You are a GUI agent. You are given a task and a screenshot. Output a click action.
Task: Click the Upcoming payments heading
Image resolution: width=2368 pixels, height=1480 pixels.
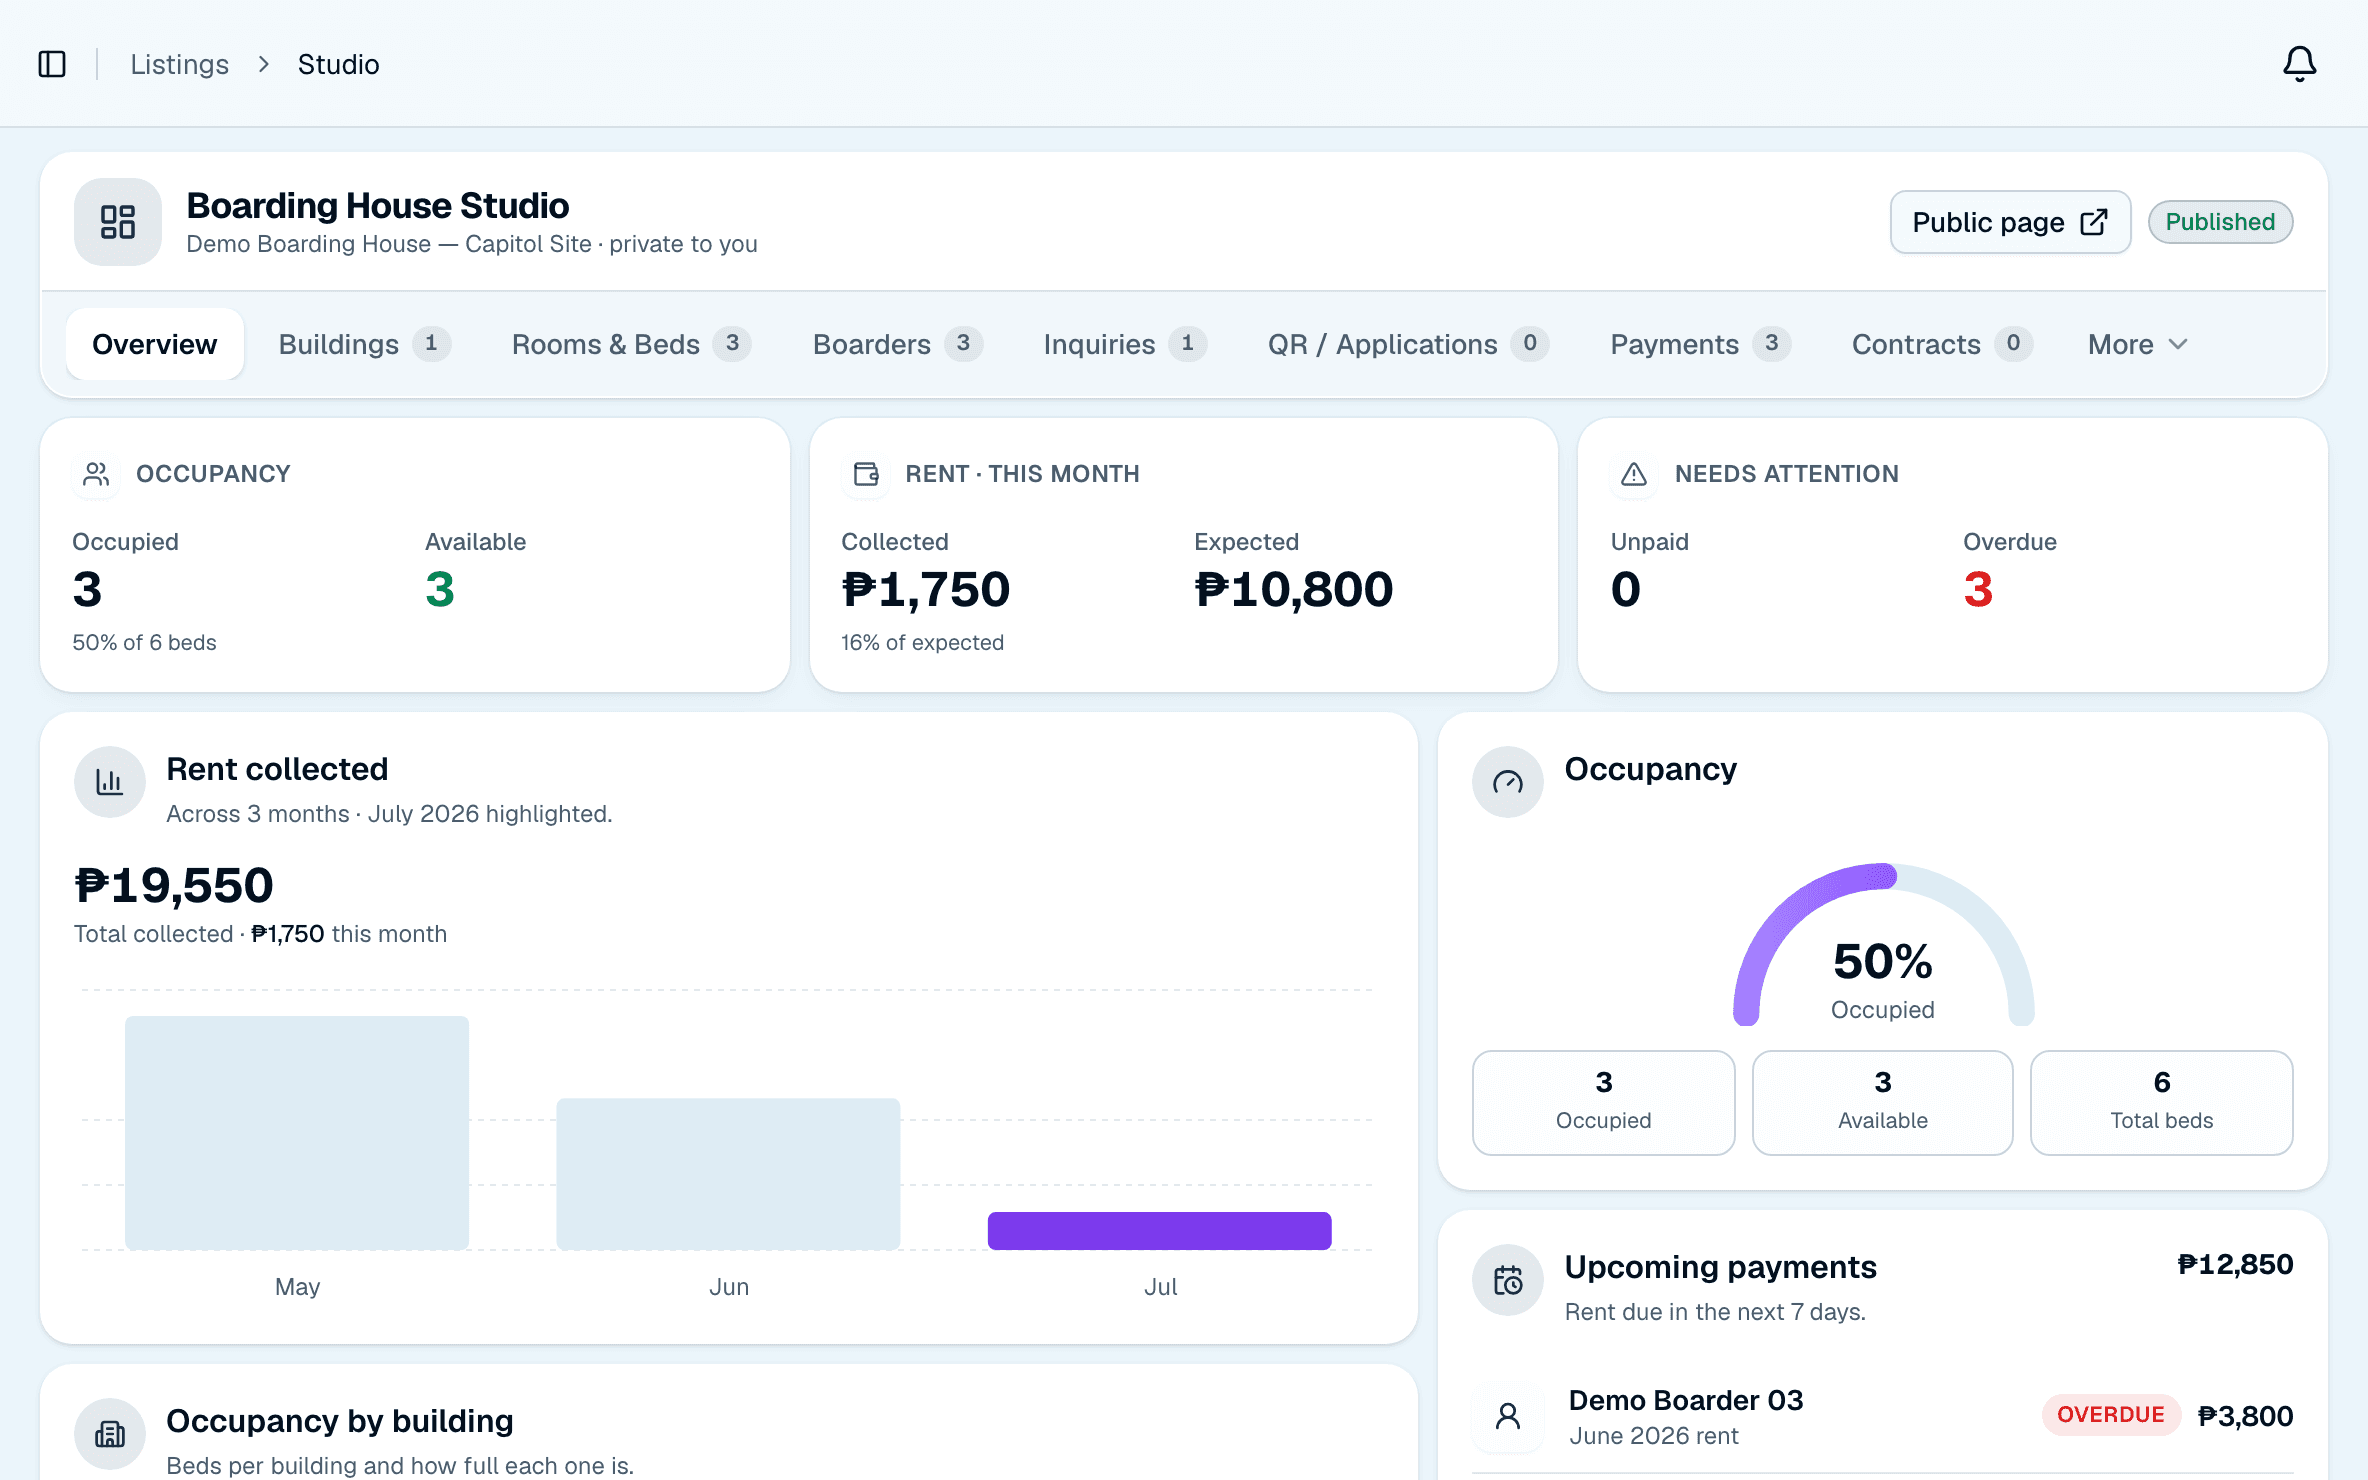pos(1721,1267)
